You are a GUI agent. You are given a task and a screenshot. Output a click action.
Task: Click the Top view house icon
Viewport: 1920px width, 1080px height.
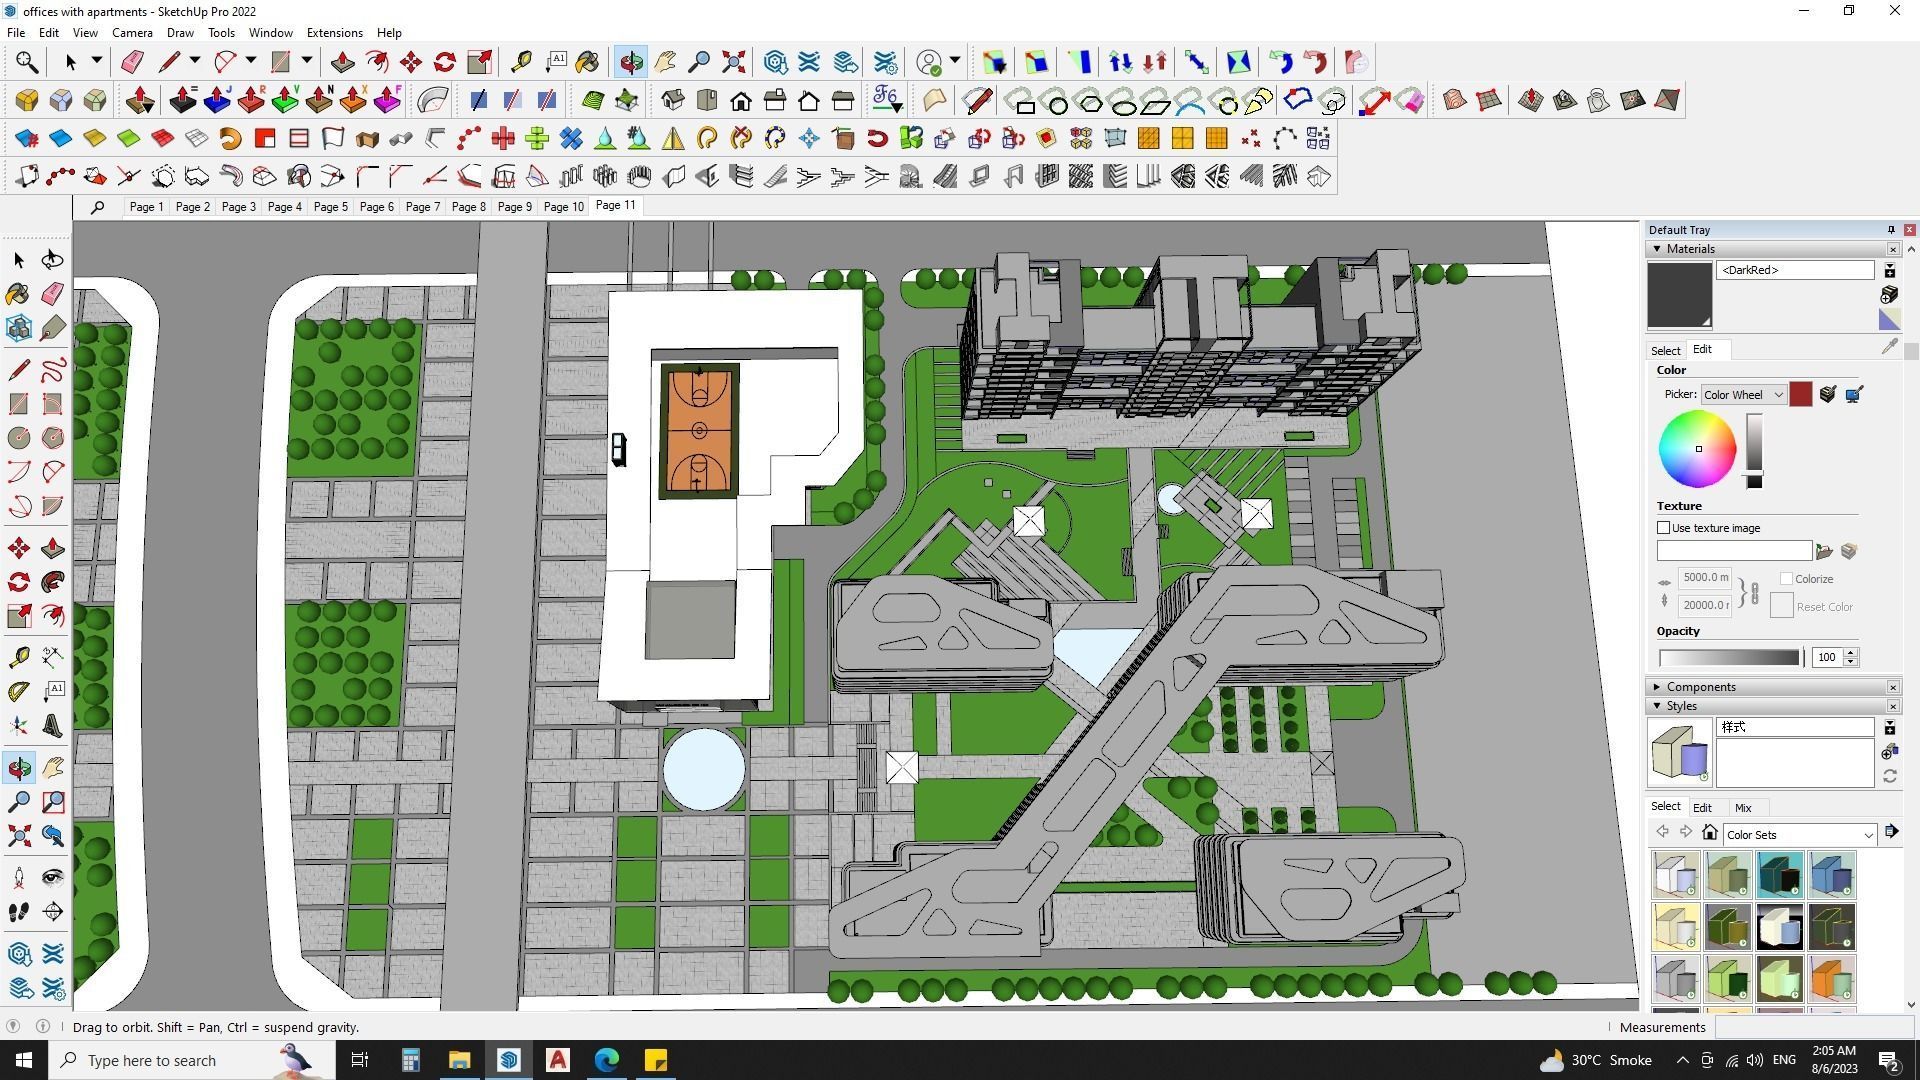pyautogui.click(x=707, y=101)
